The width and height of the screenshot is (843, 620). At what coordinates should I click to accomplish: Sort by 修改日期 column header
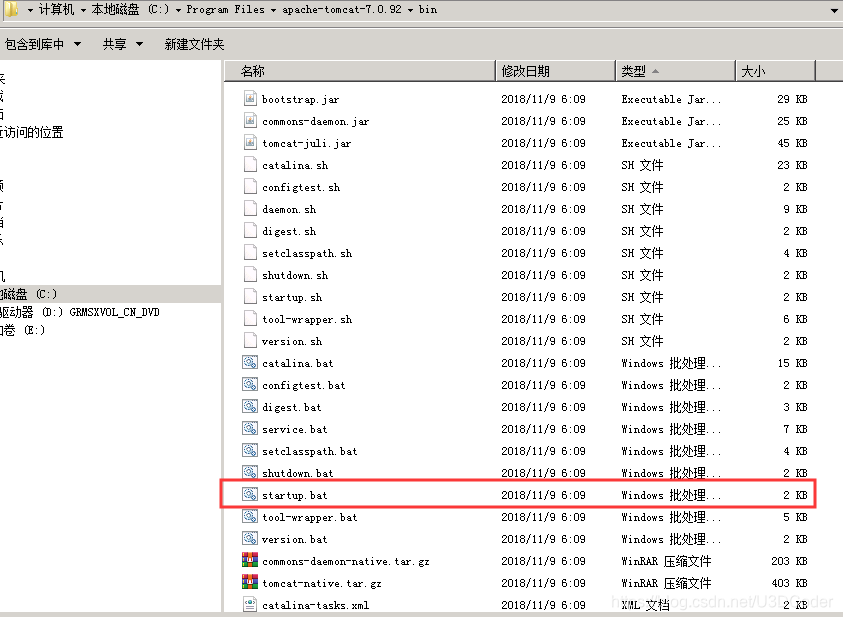555,71
